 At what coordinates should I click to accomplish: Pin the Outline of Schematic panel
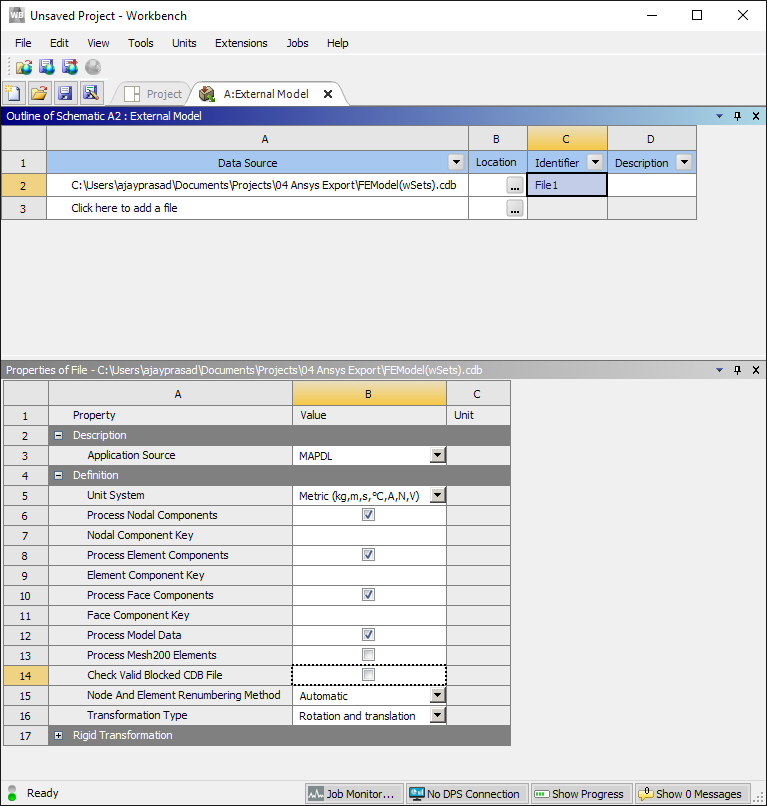[737, 116]
